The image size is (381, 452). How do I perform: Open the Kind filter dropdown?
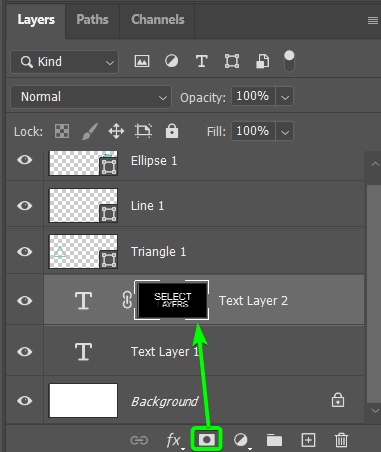pos(65,62)
